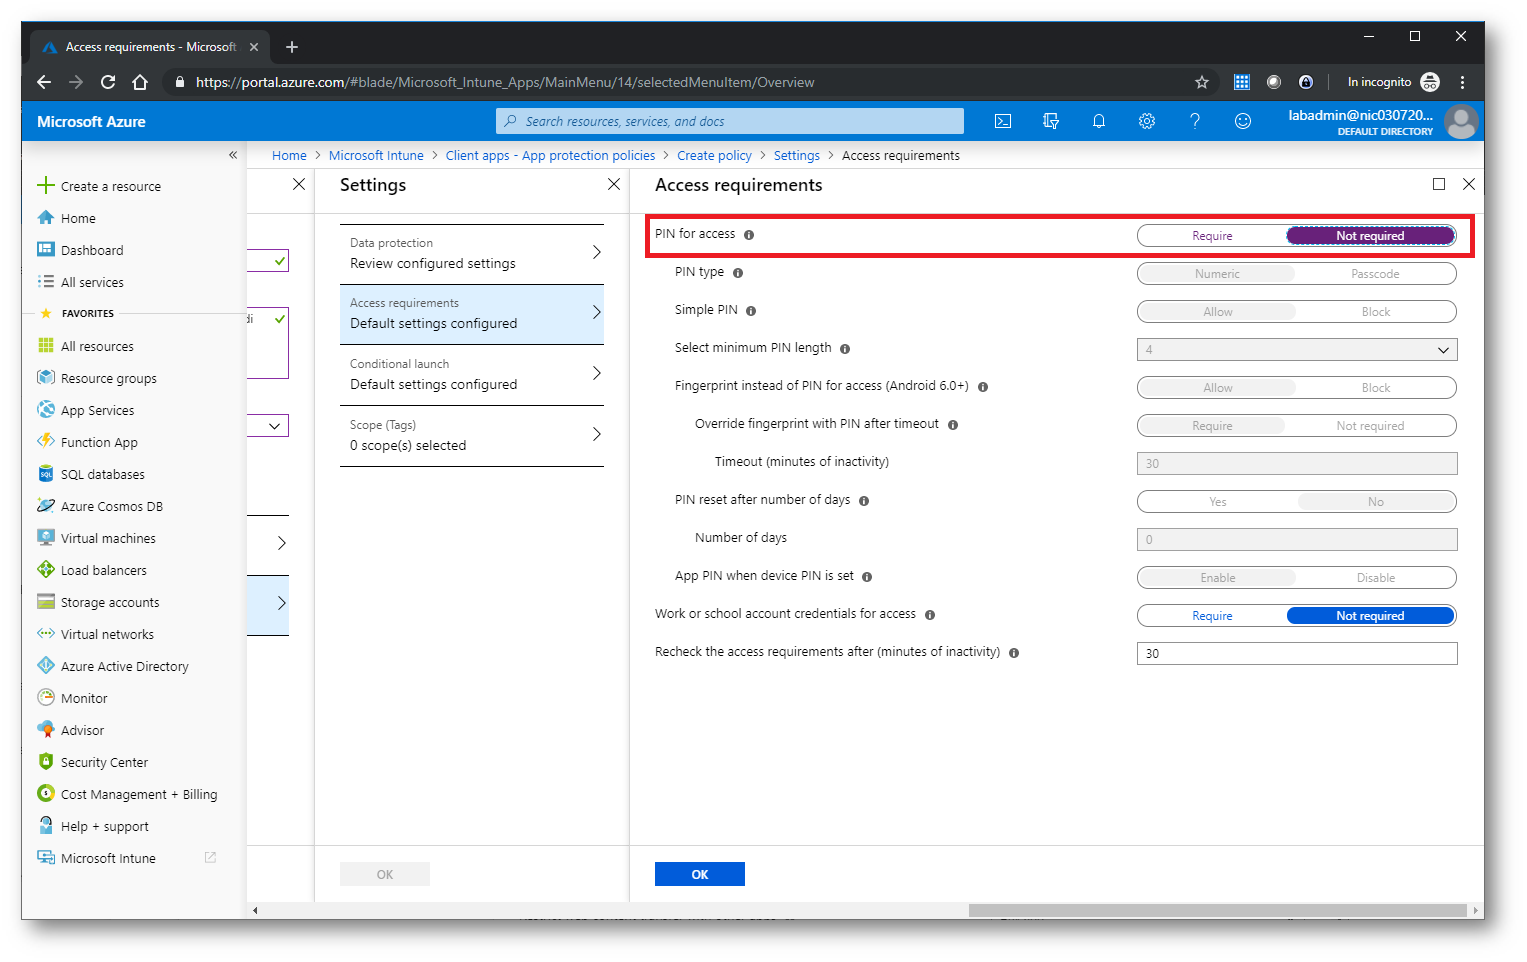This screenshot has height=962, width=1527.
Task: Go to Create policy breadcrumb link
Action: click(x=714, y=155)
